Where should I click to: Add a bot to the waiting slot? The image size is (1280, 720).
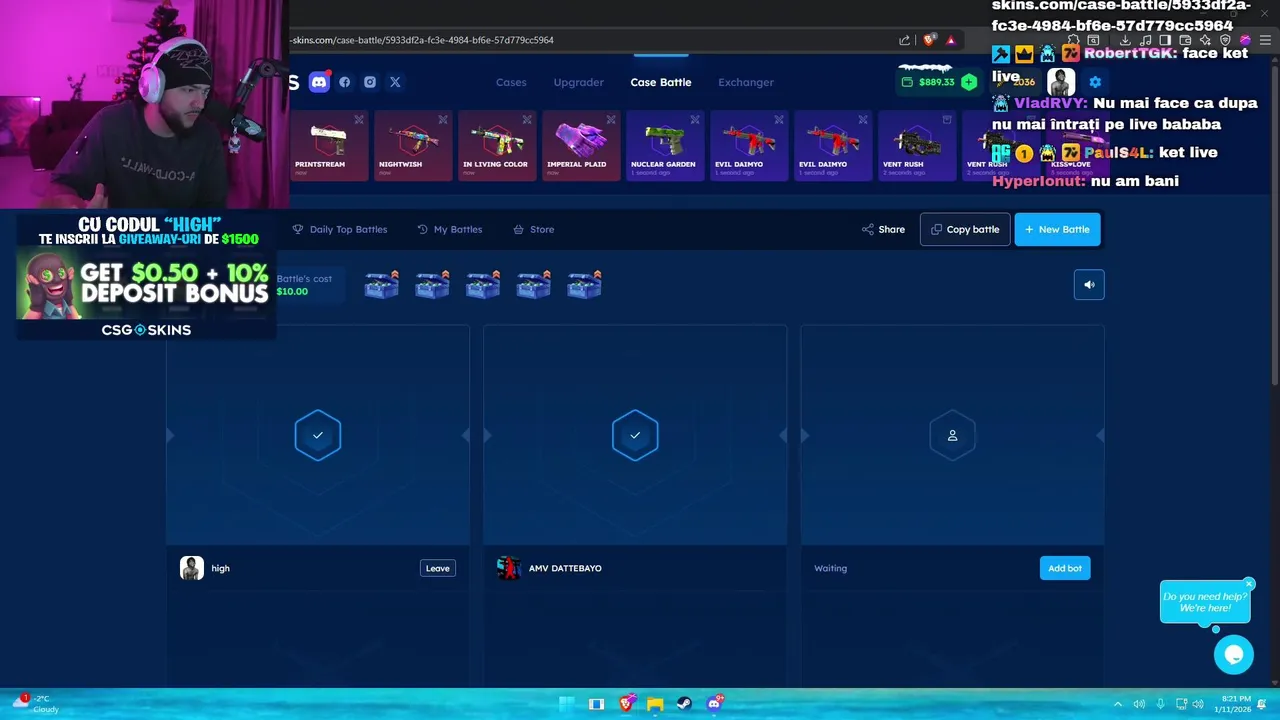pyautogui.click(x=1065, y=568)
